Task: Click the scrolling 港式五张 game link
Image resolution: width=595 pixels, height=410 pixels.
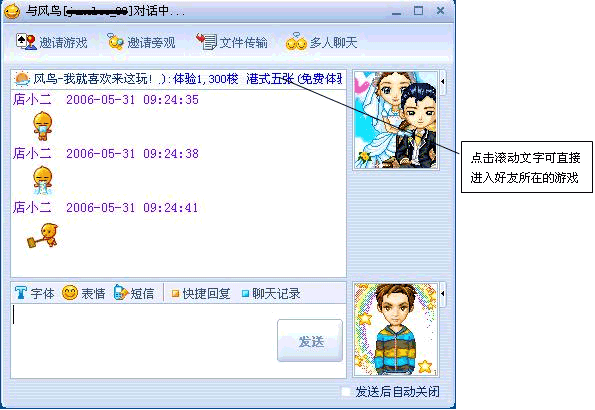Action: [x=270, y=79]
